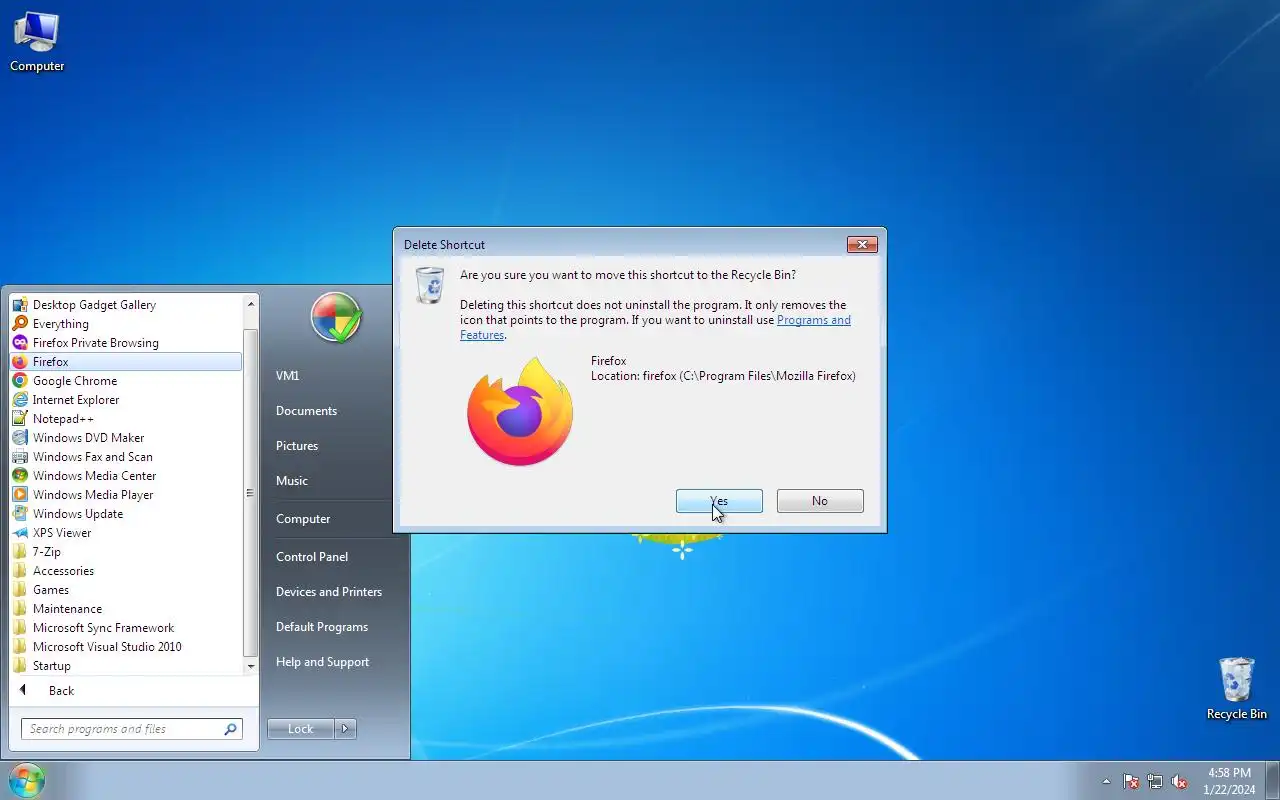Image resolution: width=1280 pixels, height=800 pixels.
Task: Expand the 7-Zip folder
Action: coord(126,552)
